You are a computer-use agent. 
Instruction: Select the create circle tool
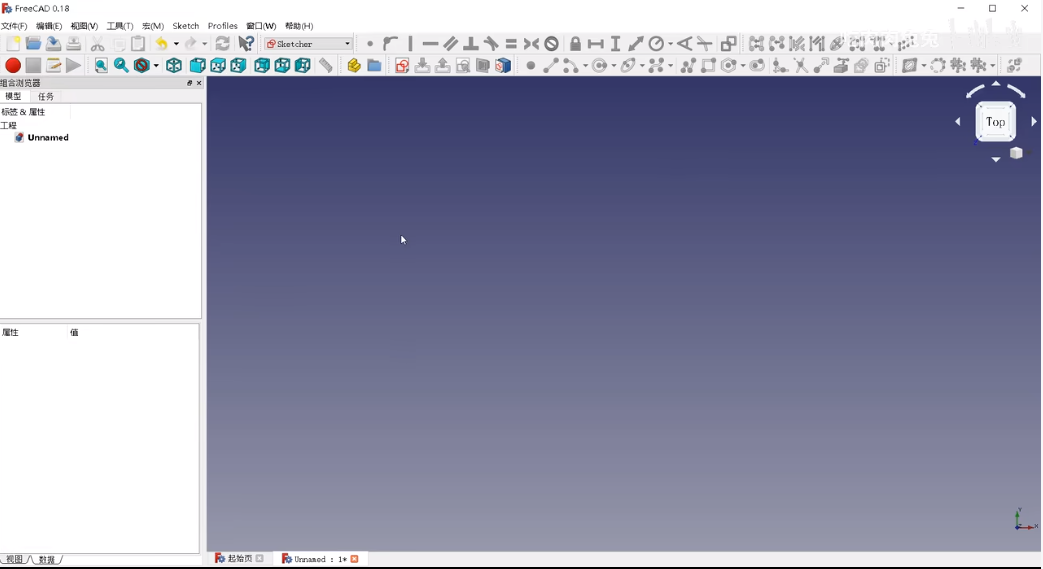pyautogui.click(x=599, y=65)
